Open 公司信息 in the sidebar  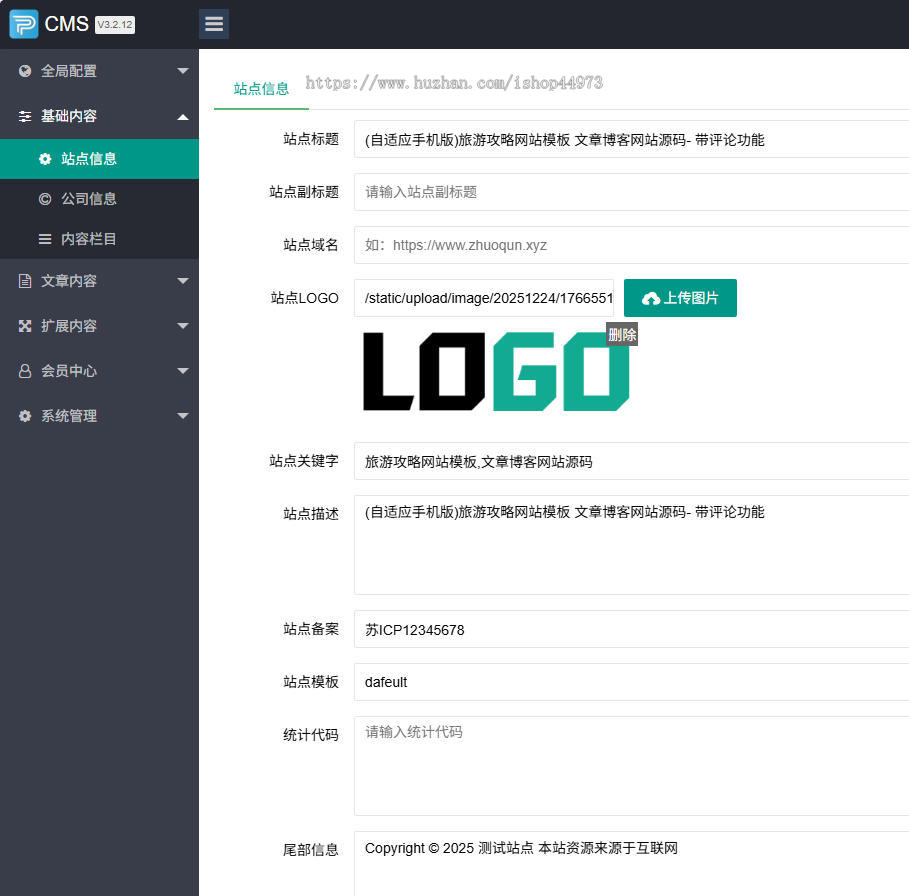(89, 199)
